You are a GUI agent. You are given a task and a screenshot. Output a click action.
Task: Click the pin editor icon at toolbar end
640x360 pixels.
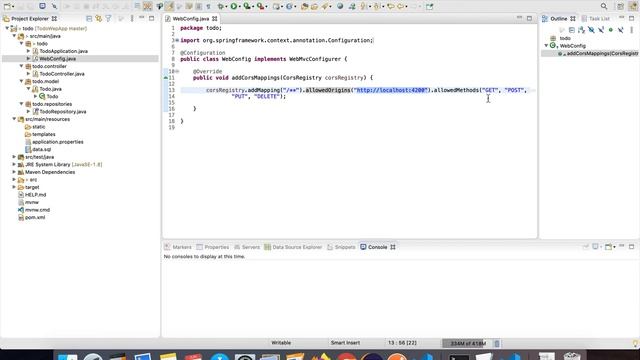coord(429,6)
